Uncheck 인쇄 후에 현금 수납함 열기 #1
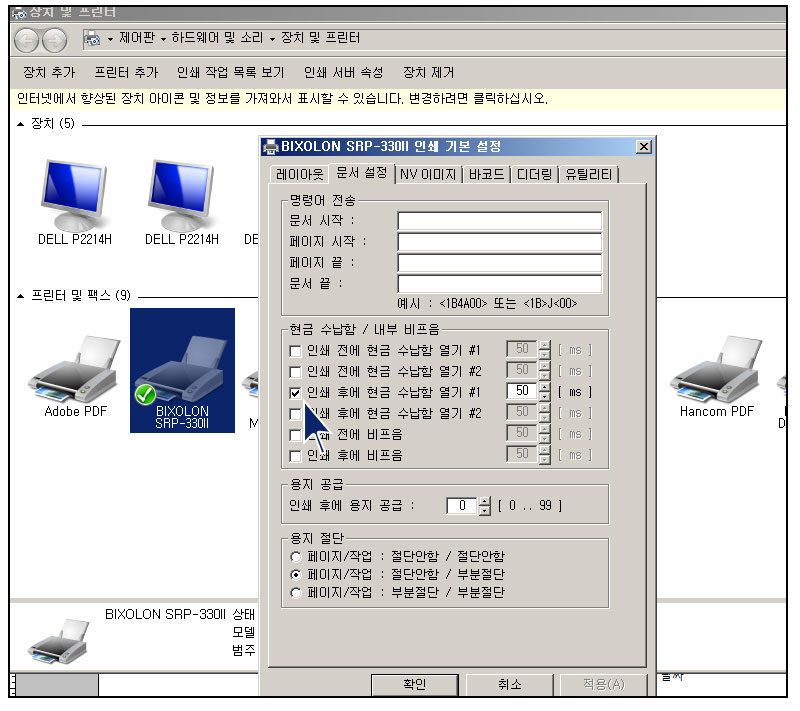Viewport: 800px width, 711px height. tap(295, 393)
